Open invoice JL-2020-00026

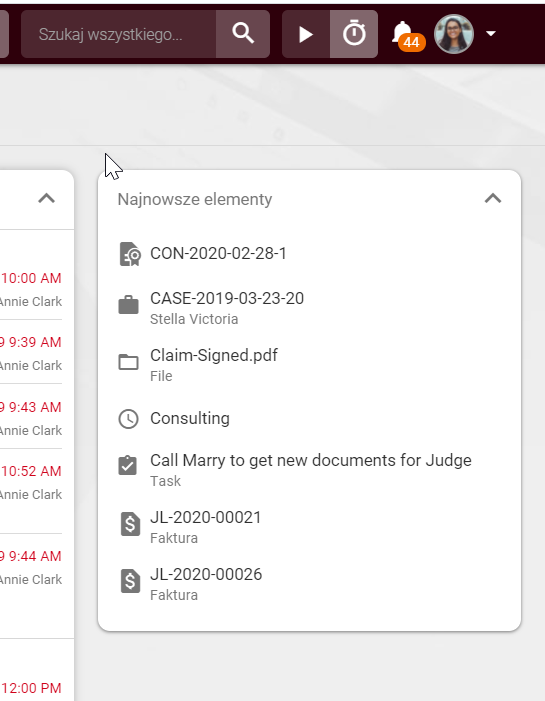point(309,583)
